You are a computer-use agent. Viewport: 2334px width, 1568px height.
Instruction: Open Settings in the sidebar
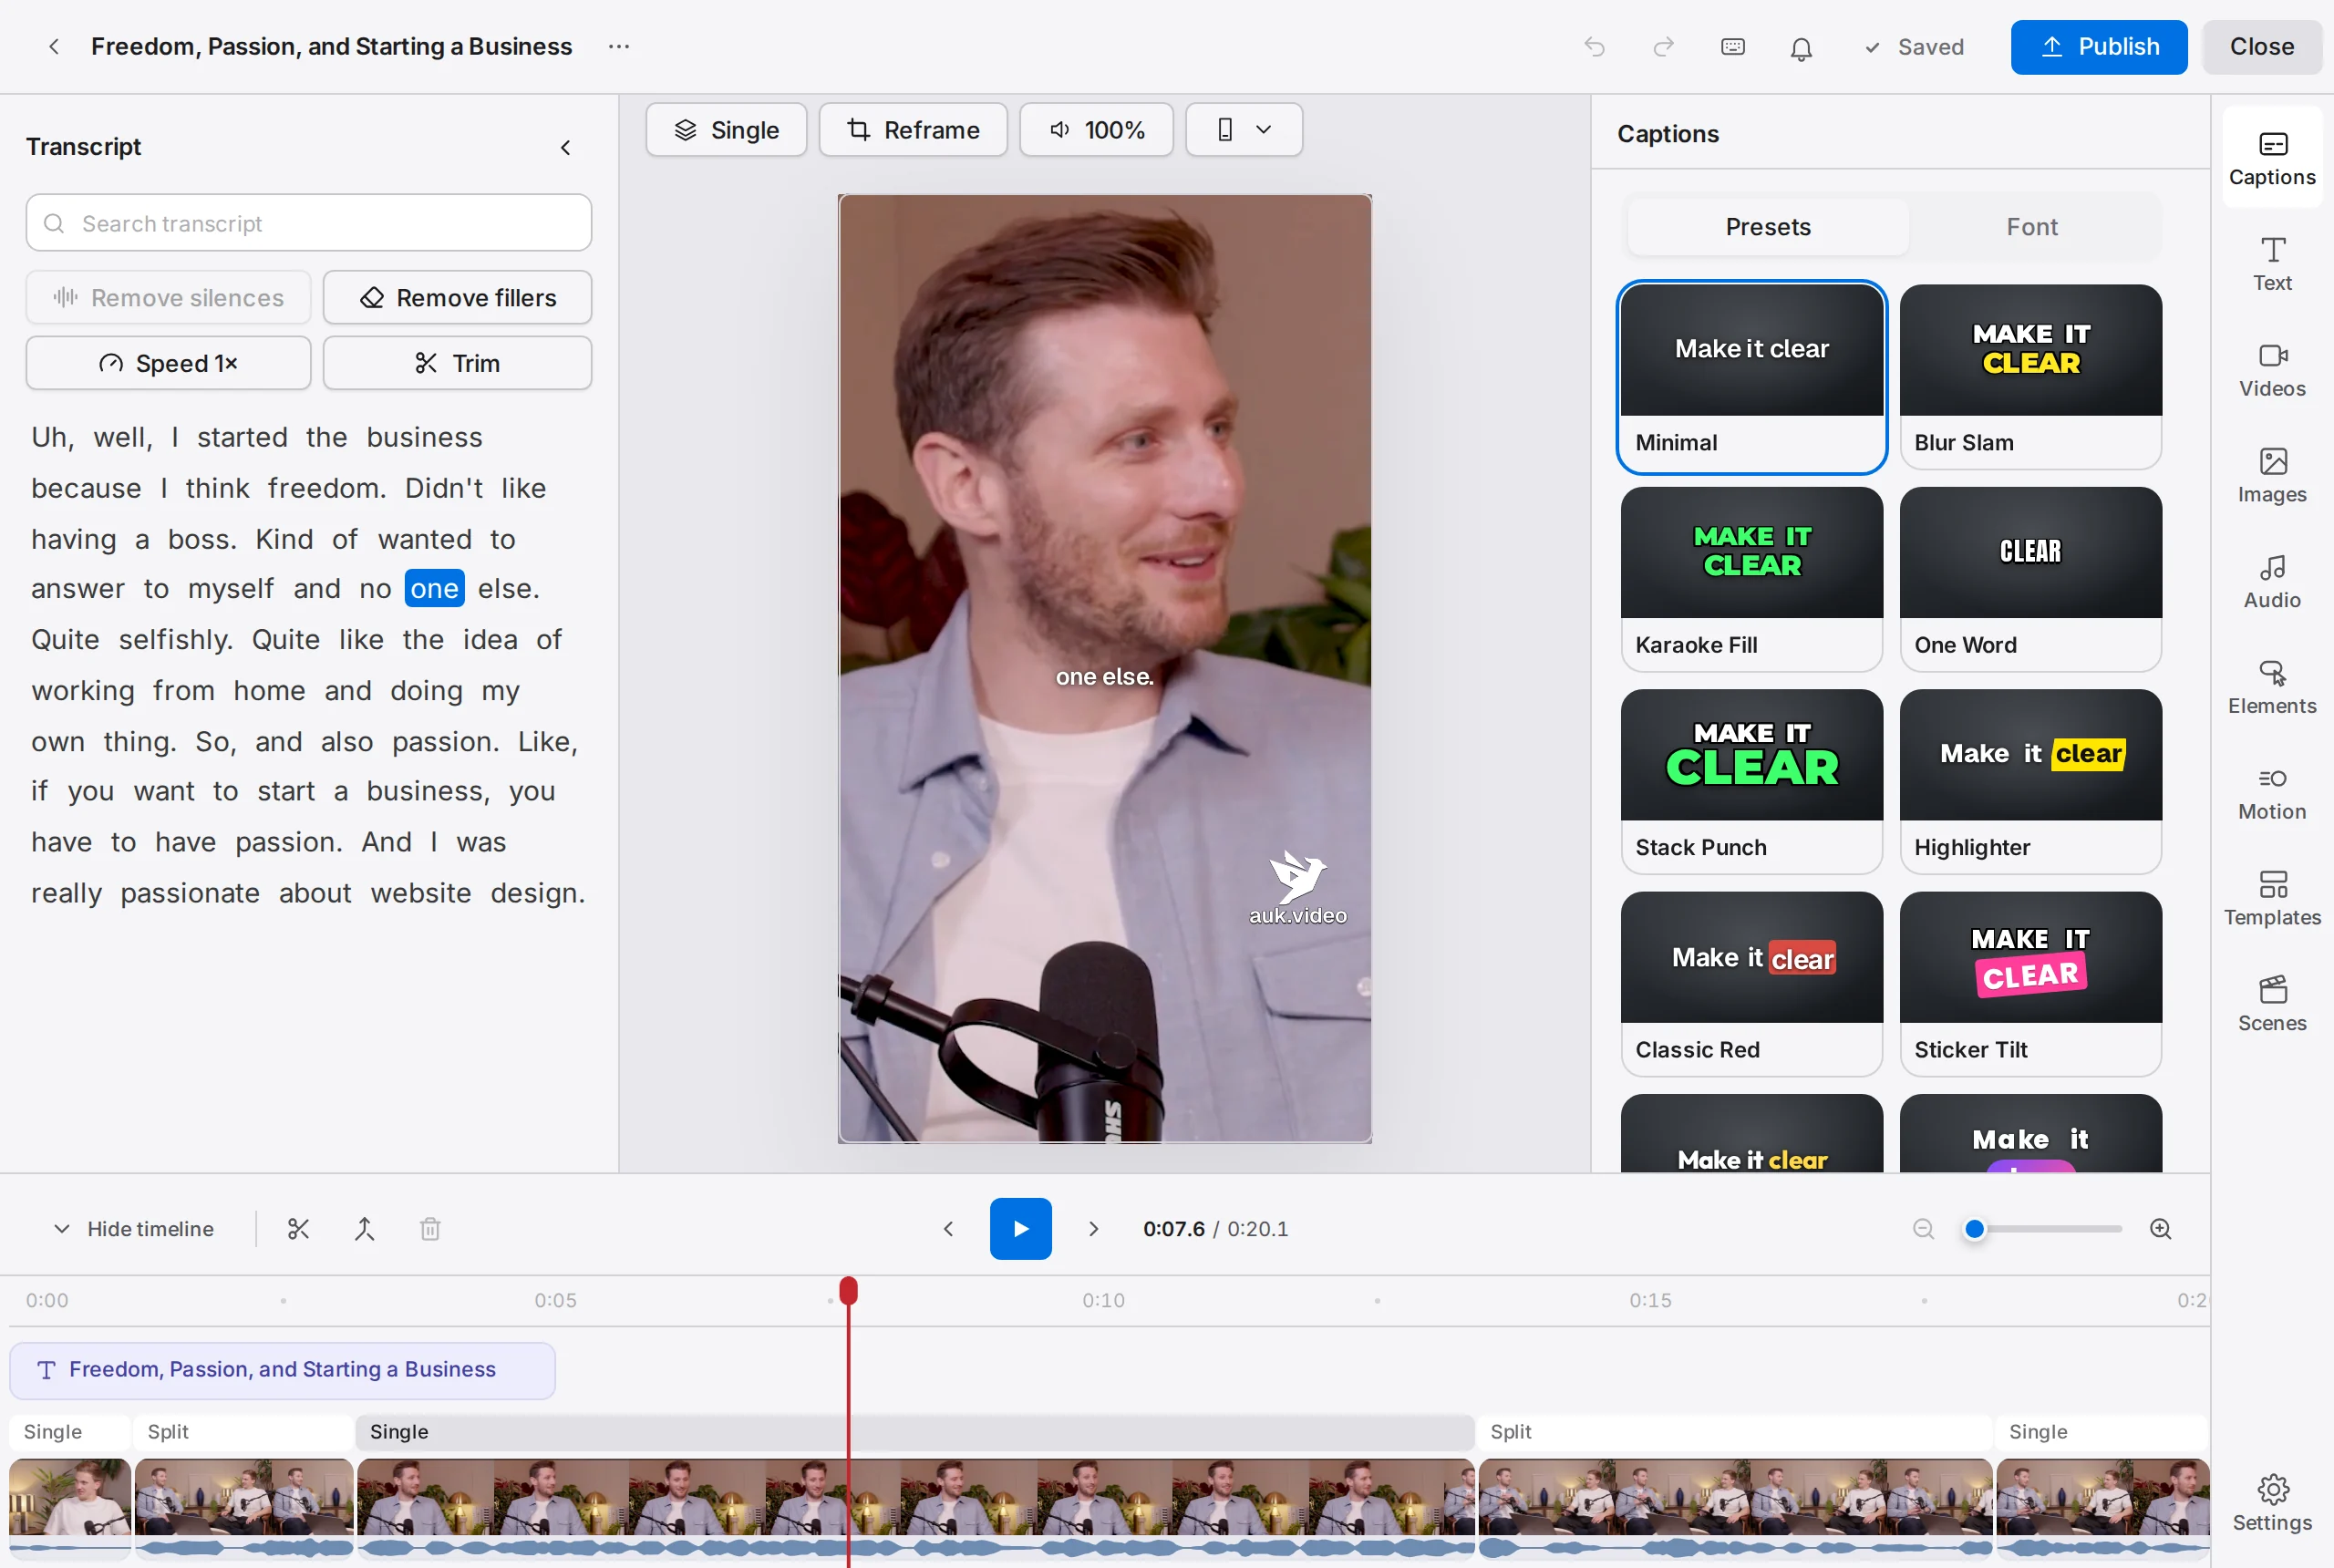2271,1503
